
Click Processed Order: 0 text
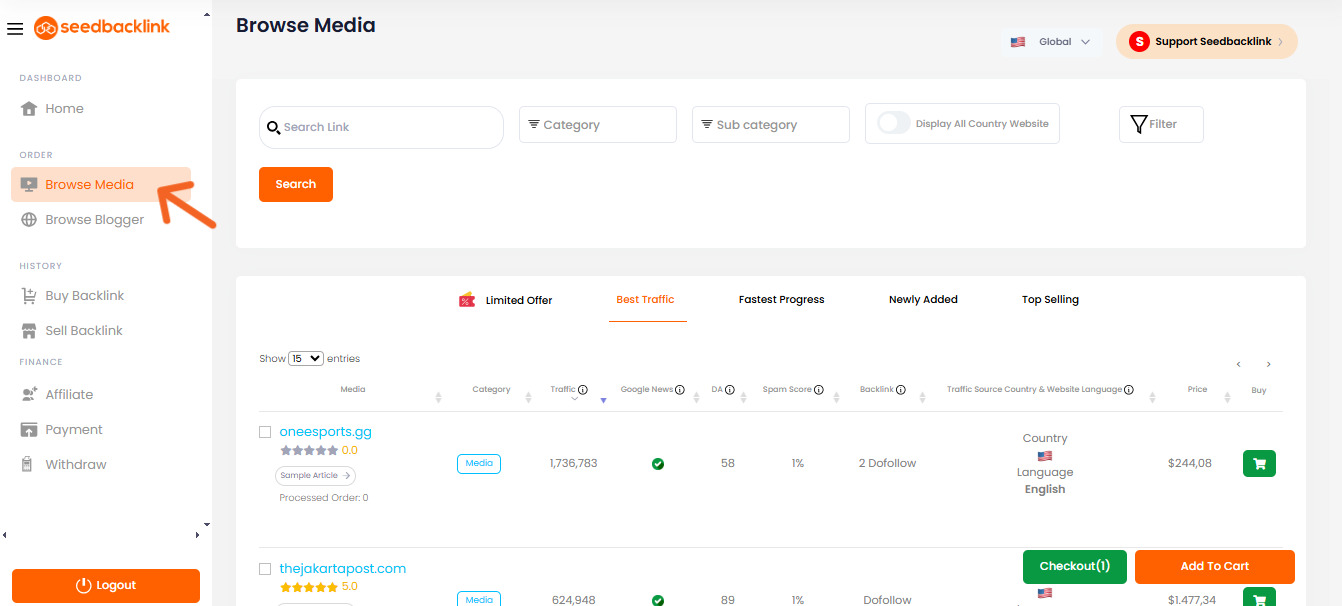[324, 498]
